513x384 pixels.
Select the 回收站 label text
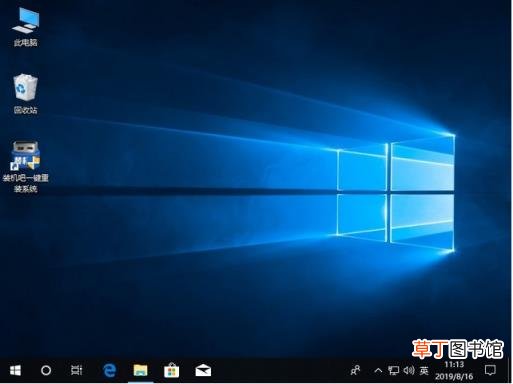coord(26,110)
